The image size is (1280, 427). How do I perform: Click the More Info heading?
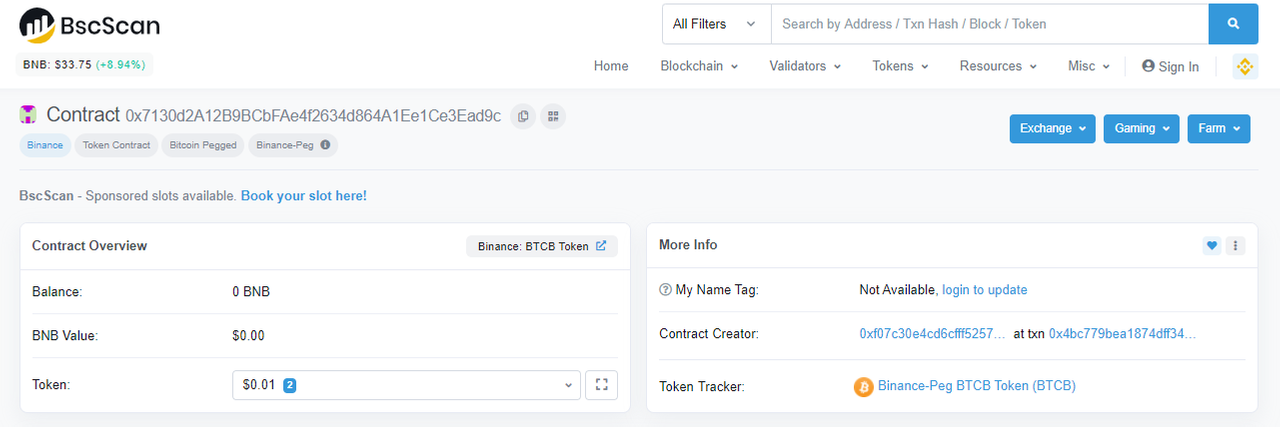point(688,245)
